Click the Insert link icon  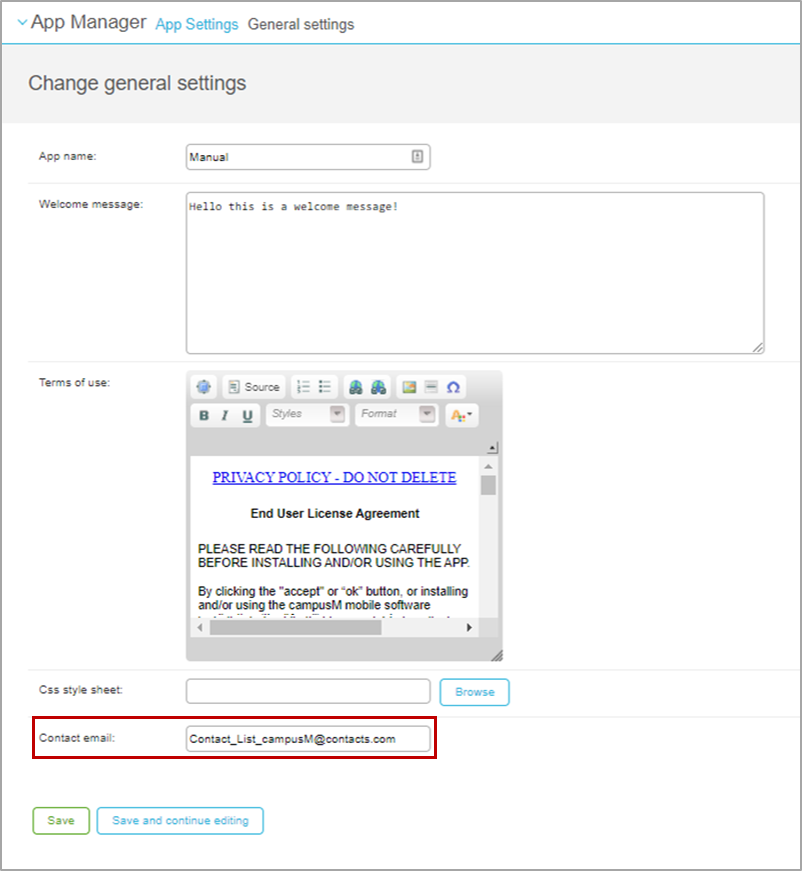[356, 387]
